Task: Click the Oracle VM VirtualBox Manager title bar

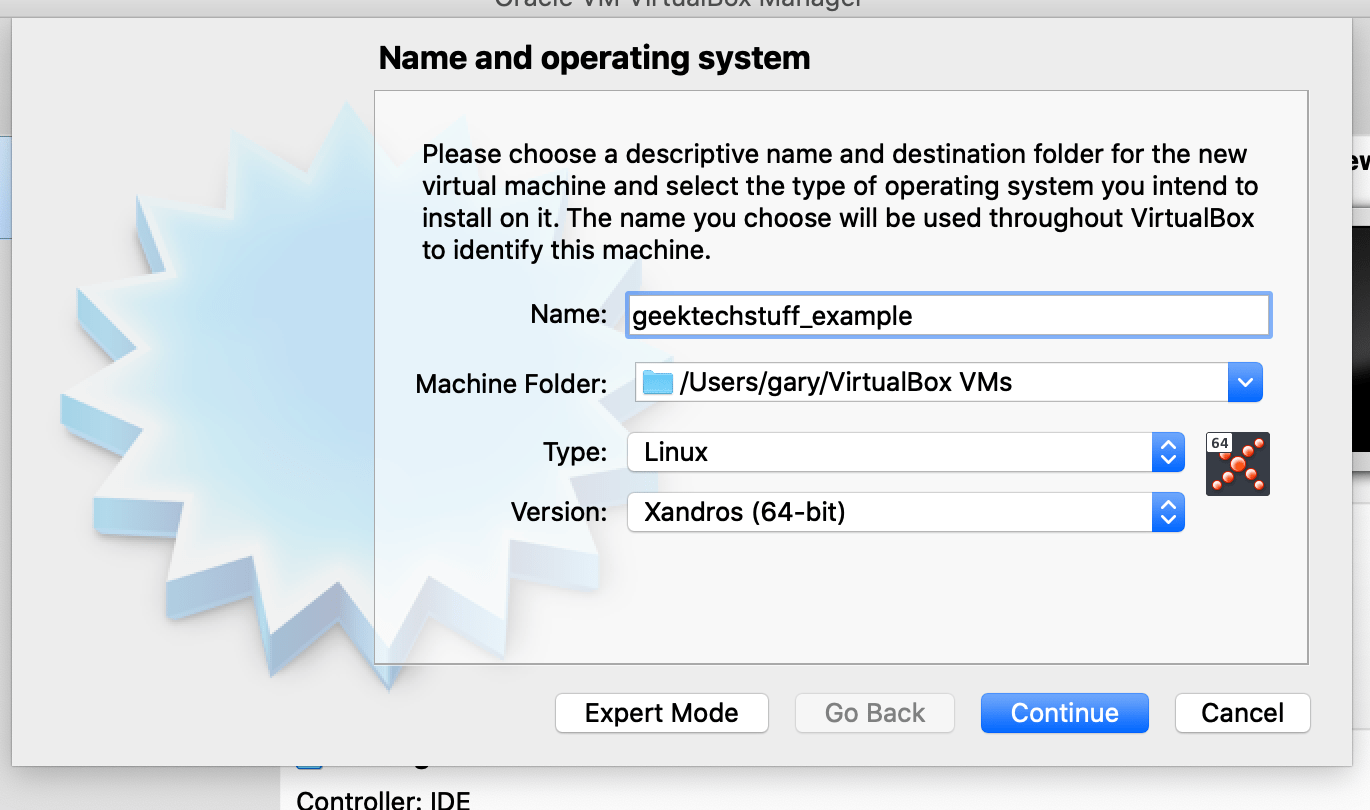Action: coord(685,5)
